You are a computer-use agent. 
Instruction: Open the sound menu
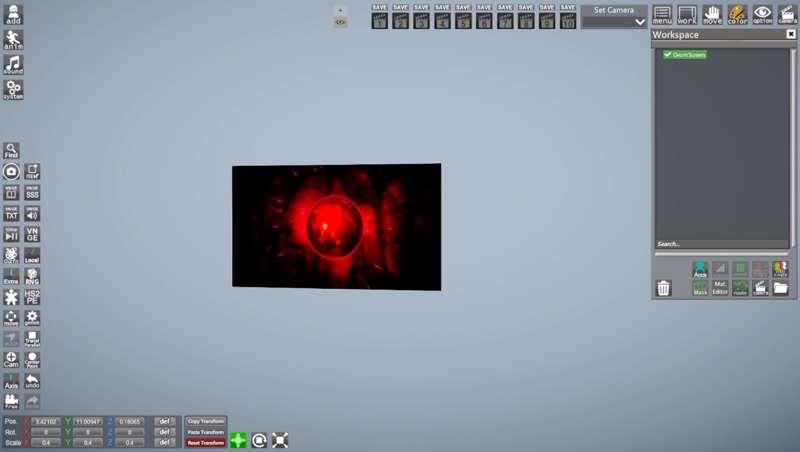(13, 64)
